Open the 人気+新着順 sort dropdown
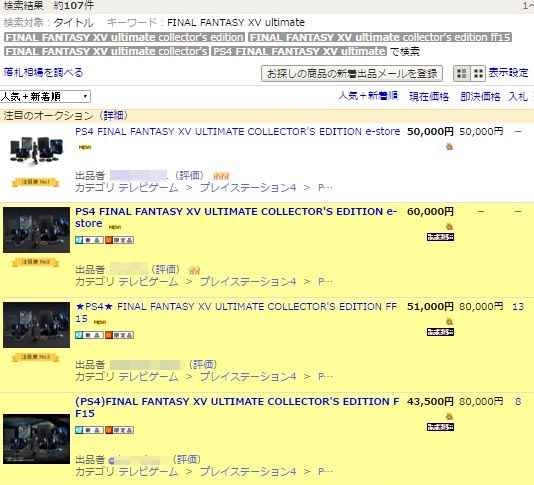534x485 pixels. point(45,97)
